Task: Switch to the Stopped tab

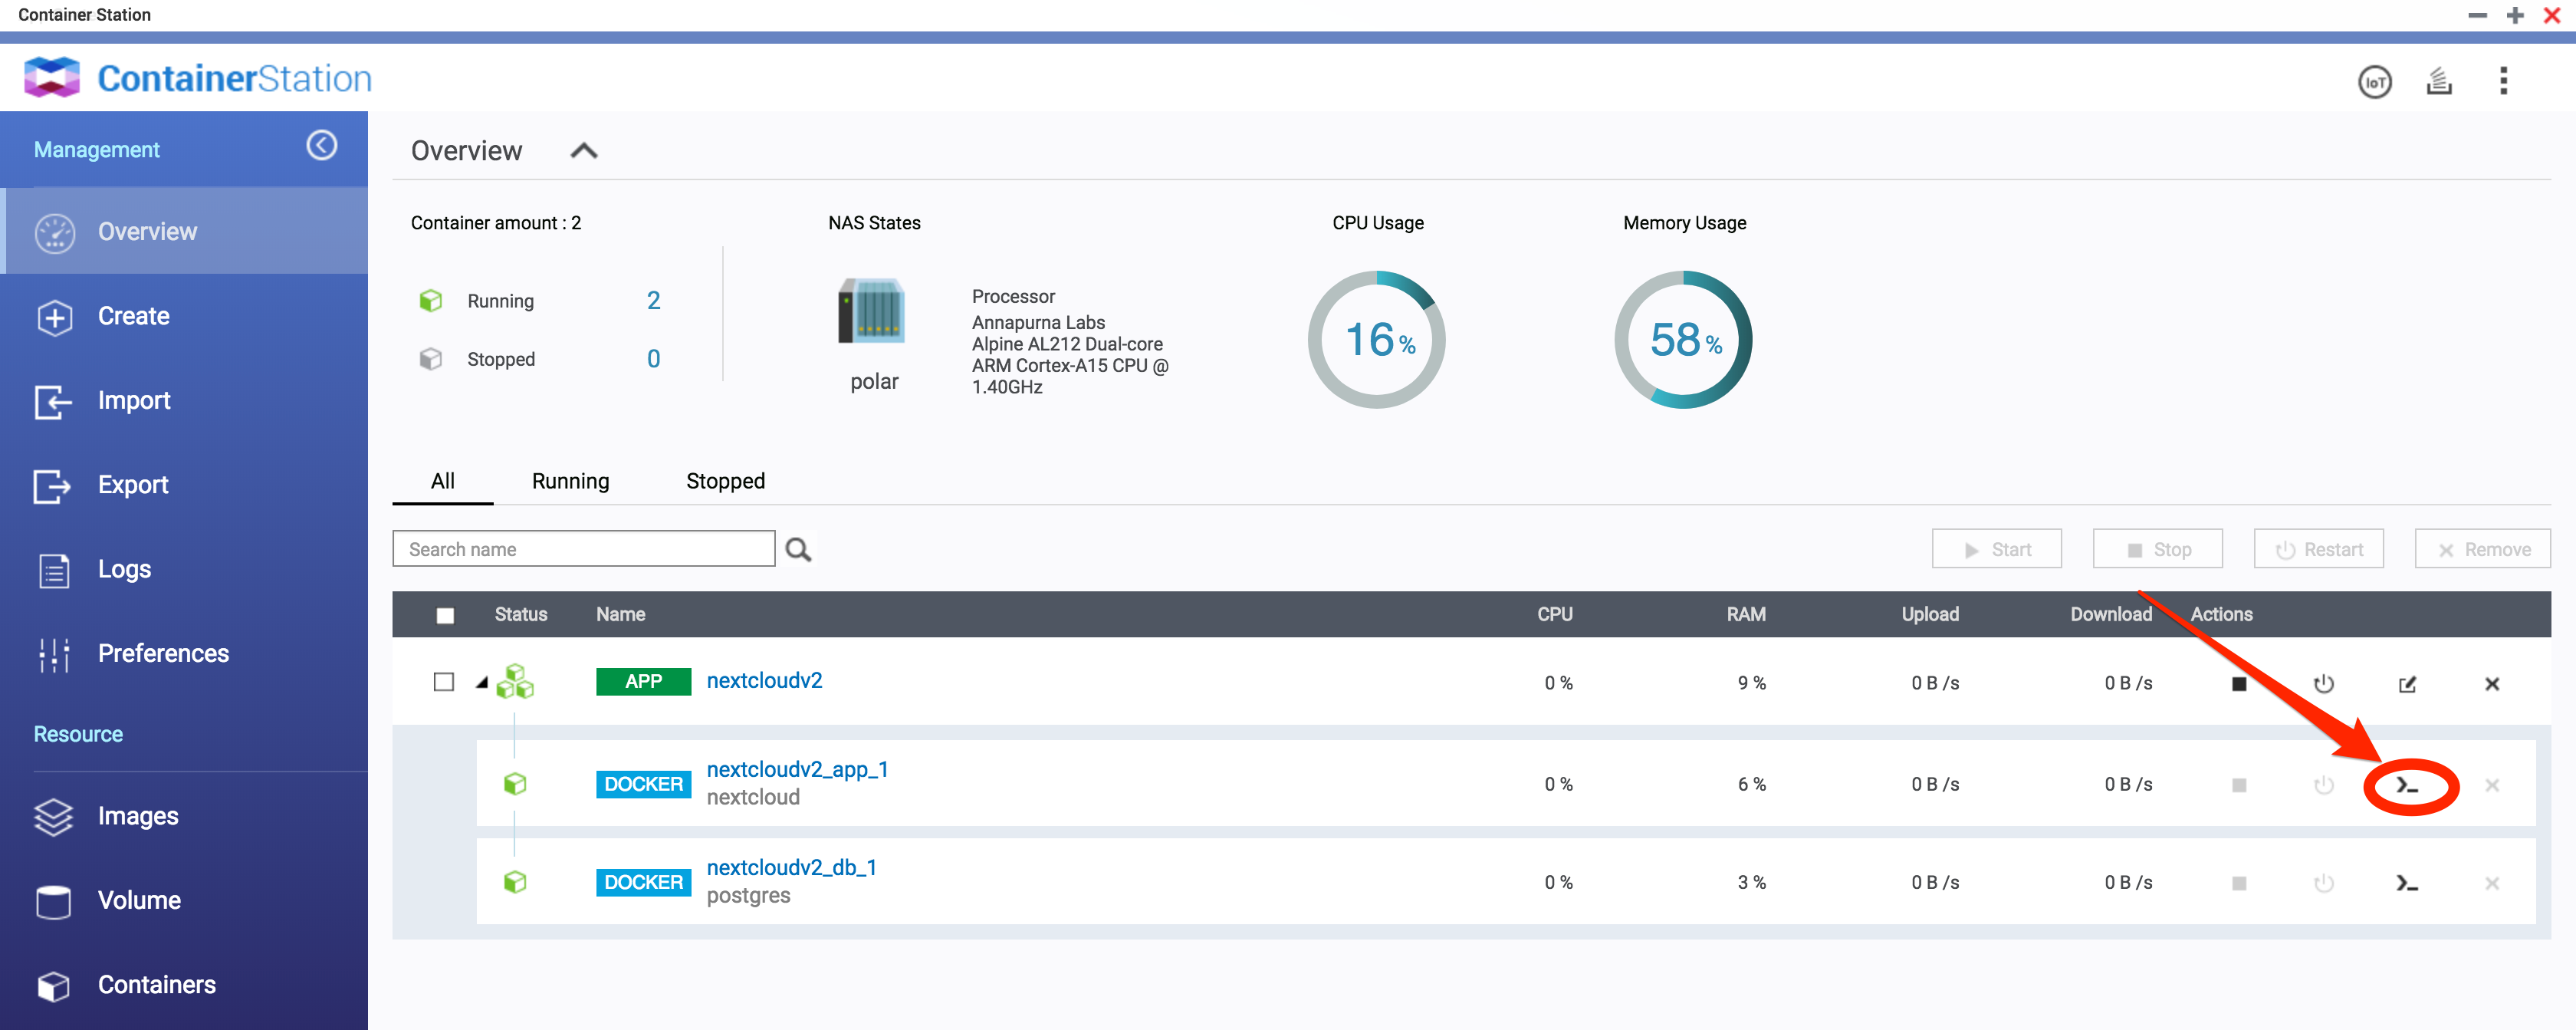Action: coord(725,481)
